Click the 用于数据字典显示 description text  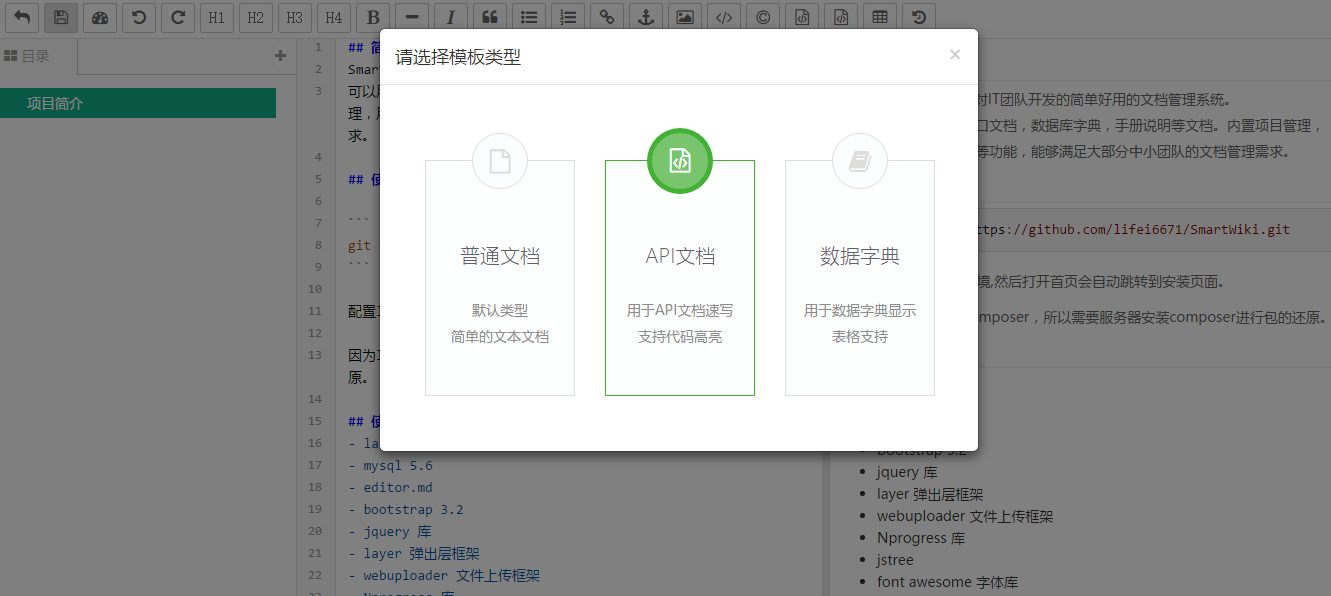point(860,311)
